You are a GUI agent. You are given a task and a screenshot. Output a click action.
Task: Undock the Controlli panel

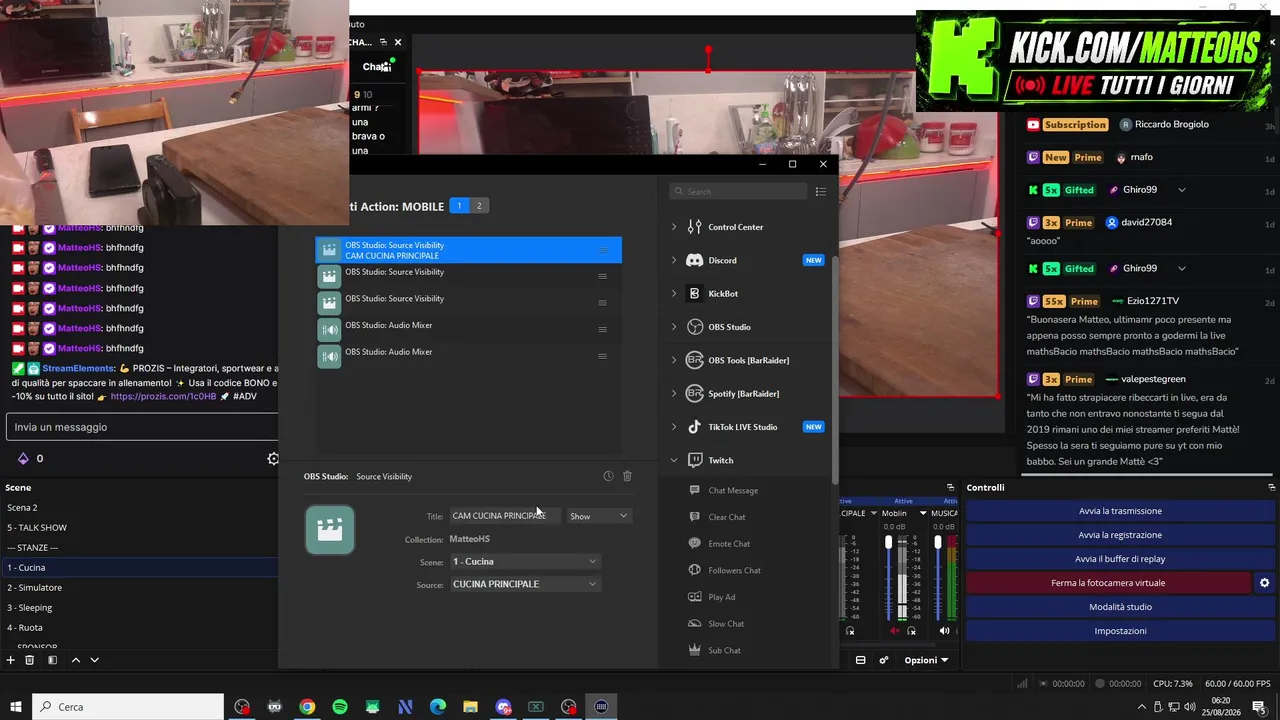pos(1270,487)
